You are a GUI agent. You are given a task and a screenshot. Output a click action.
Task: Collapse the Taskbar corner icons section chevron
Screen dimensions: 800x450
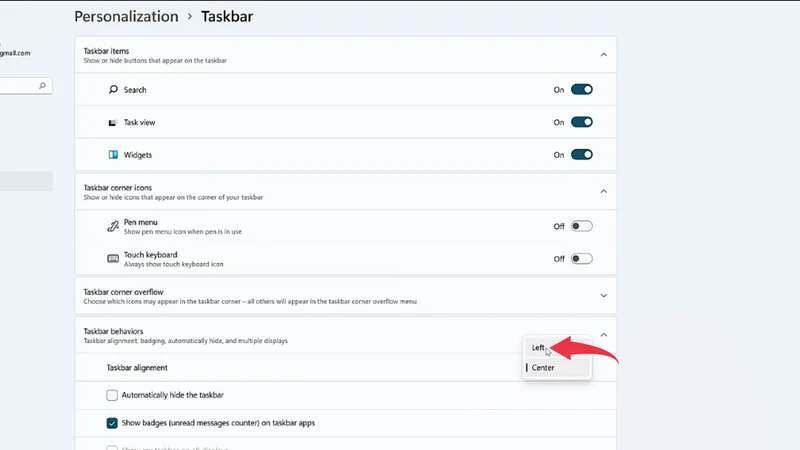point(603,191)
